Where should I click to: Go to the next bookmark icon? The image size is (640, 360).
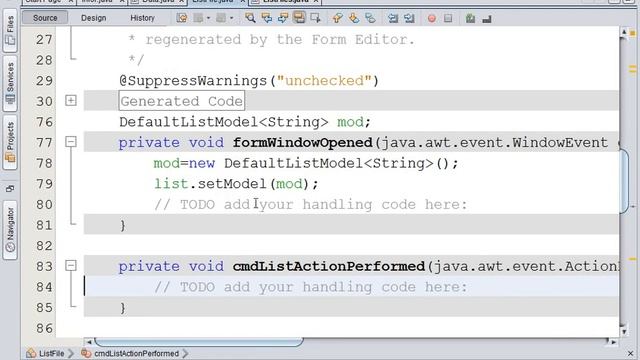coord(353,18)
